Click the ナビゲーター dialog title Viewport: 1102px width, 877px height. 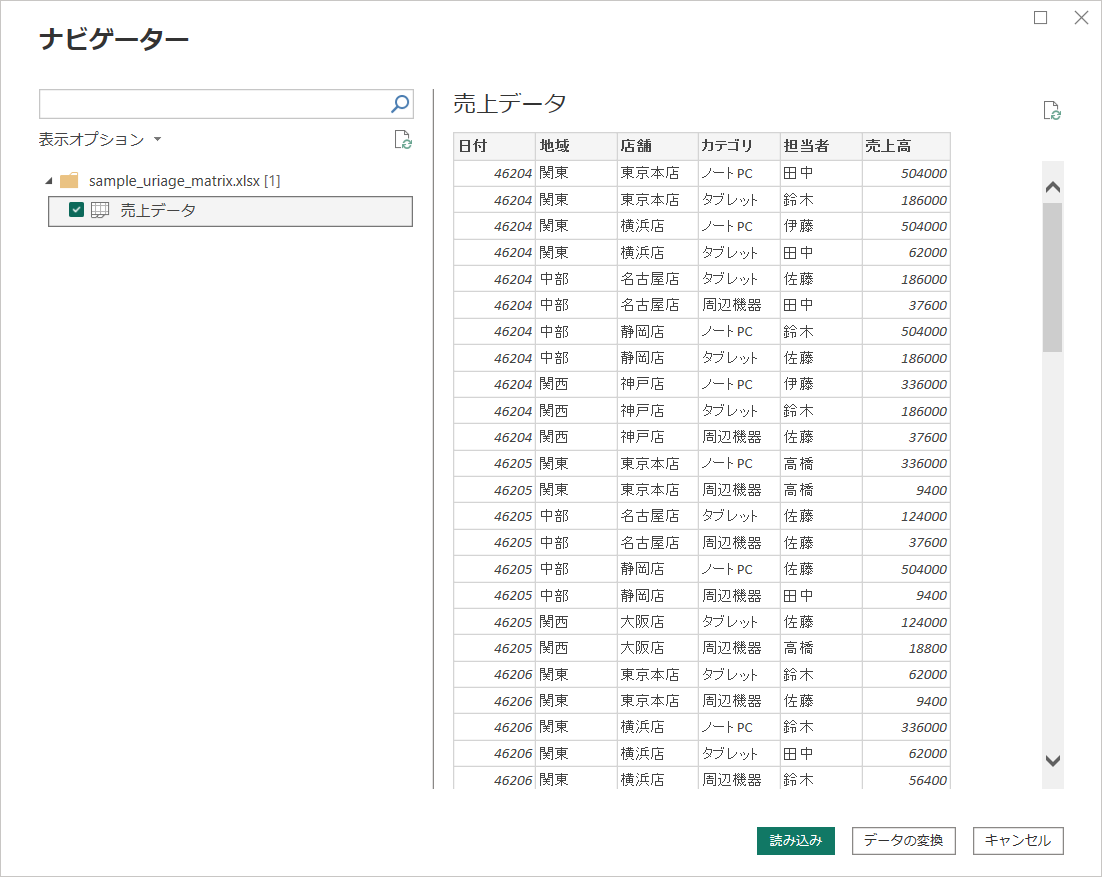point(114,39)
